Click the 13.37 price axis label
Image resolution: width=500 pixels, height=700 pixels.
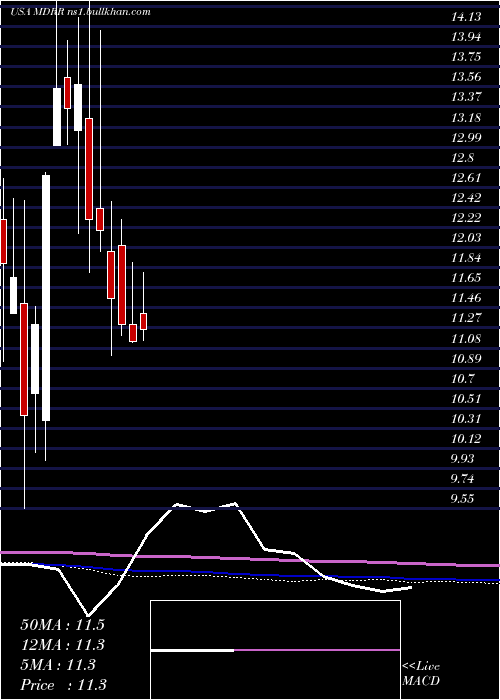466,97
